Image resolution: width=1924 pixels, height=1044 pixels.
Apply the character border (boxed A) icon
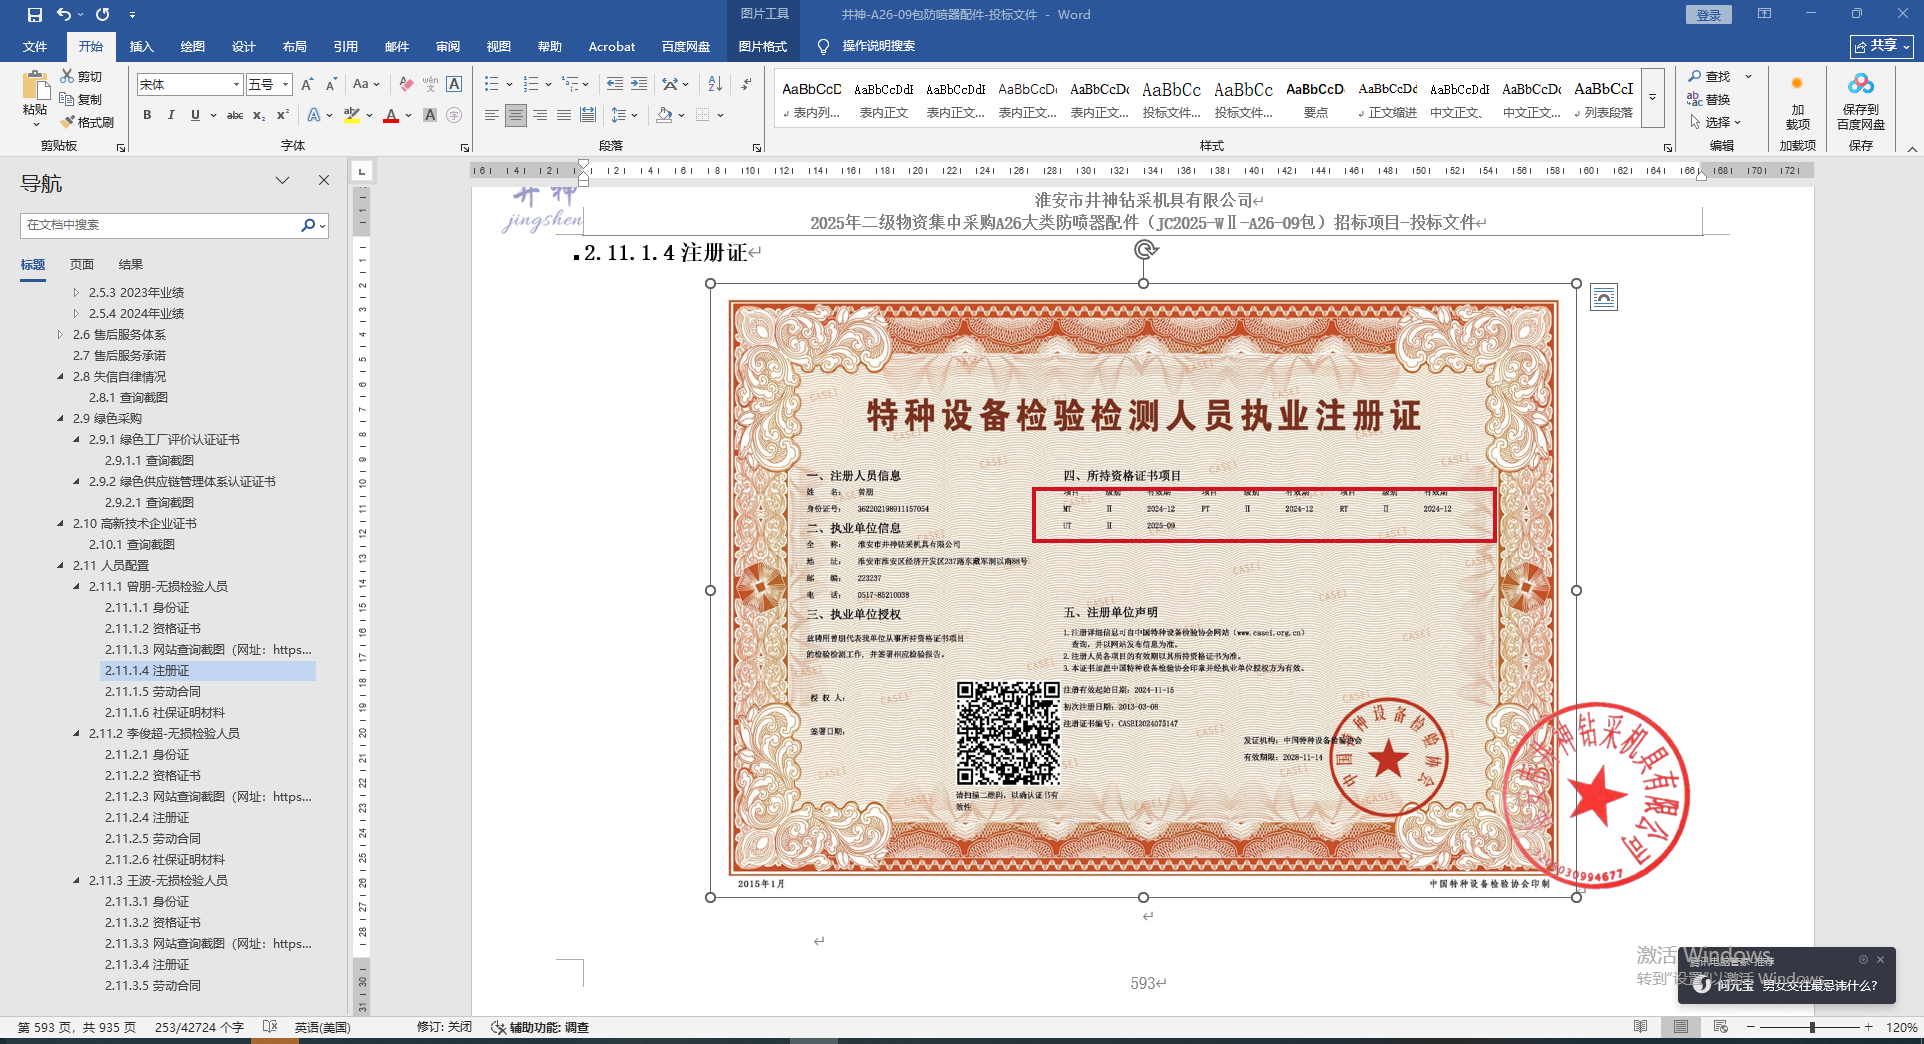[x=454, y=84]
